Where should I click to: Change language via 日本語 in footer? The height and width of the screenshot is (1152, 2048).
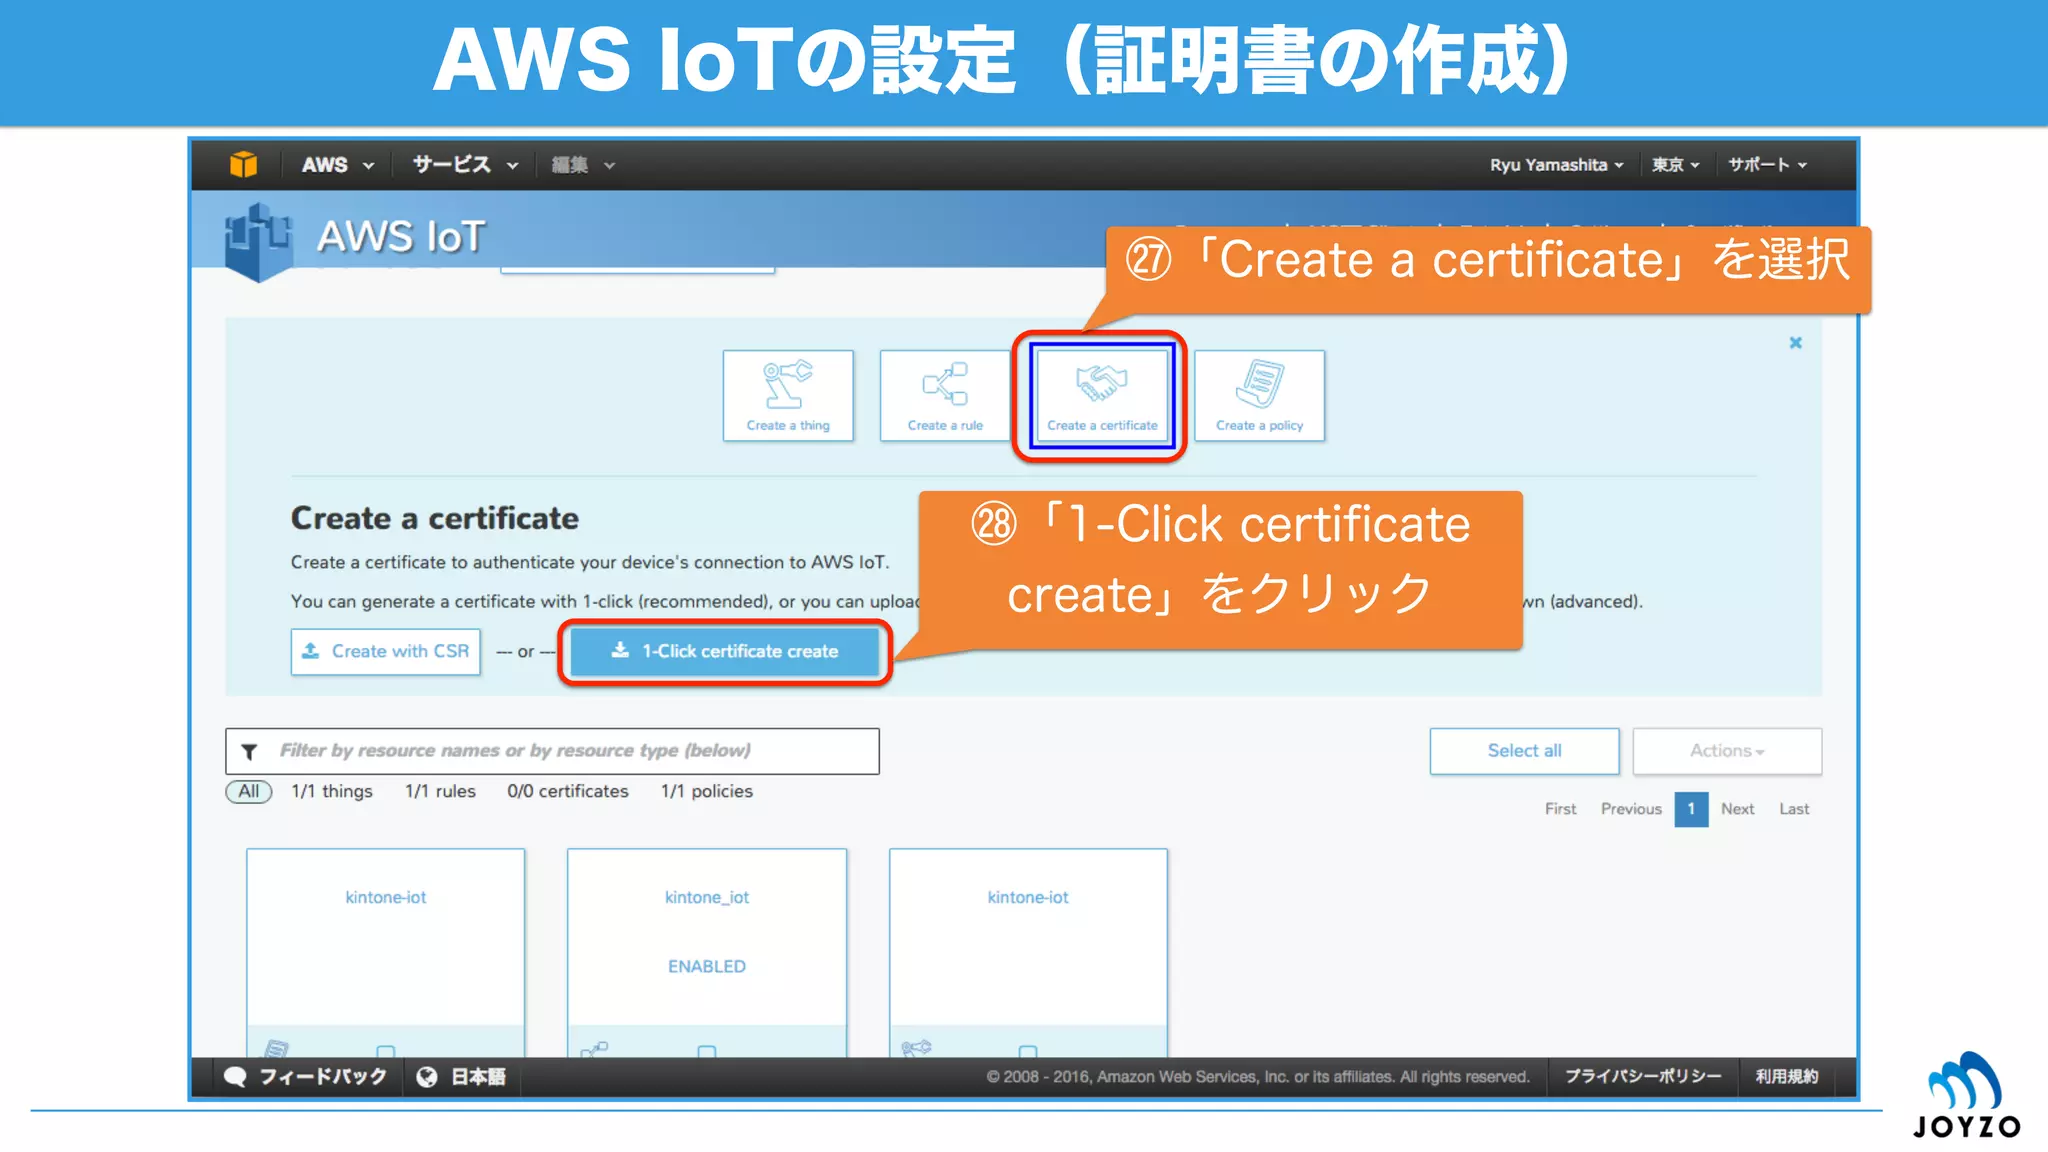478,1077
